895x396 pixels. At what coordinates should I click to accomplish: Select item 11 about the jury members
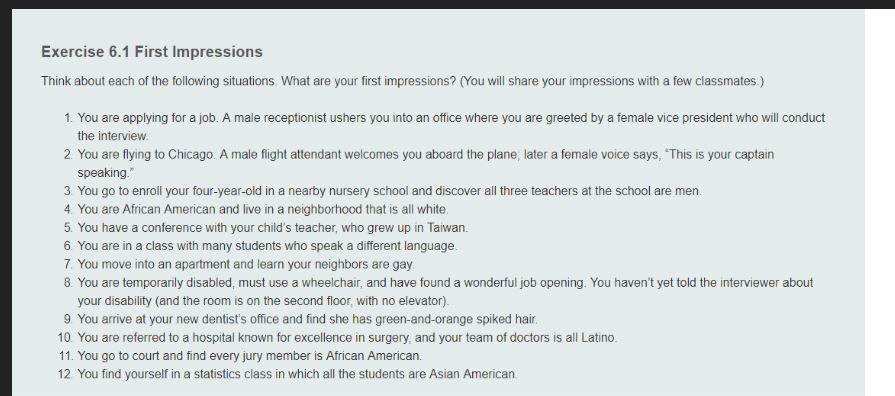[x=240, y=355]
